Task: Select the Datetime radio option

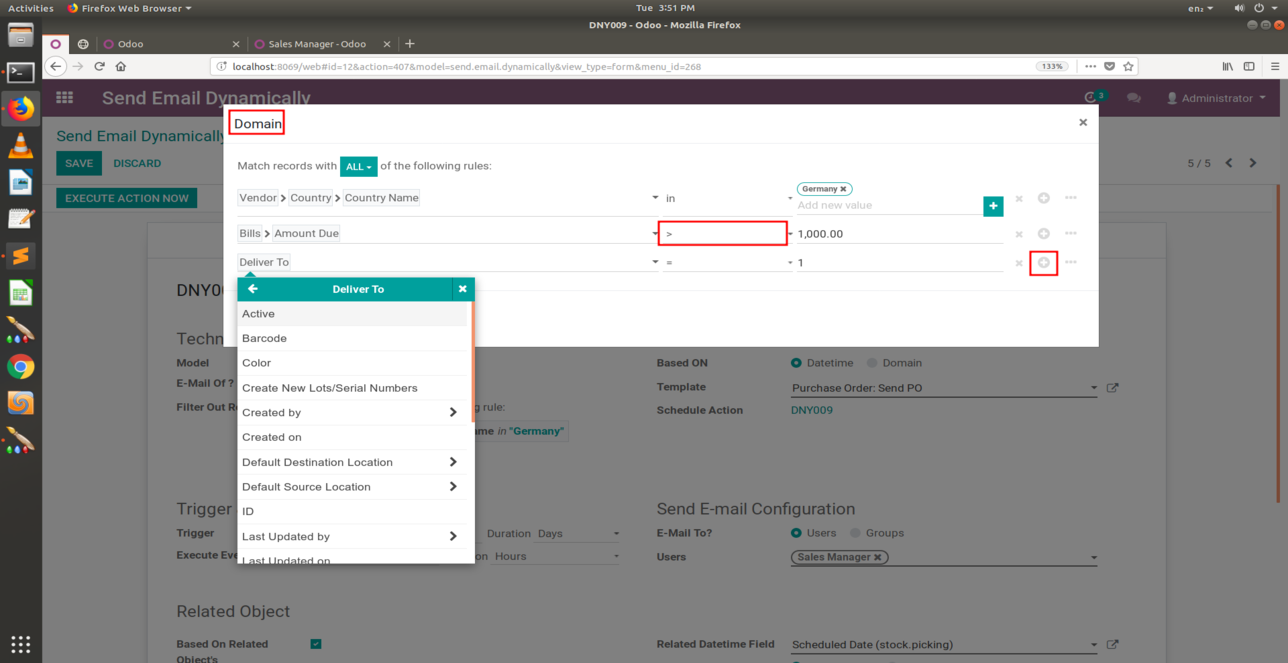Action: [x=796, y=363]
